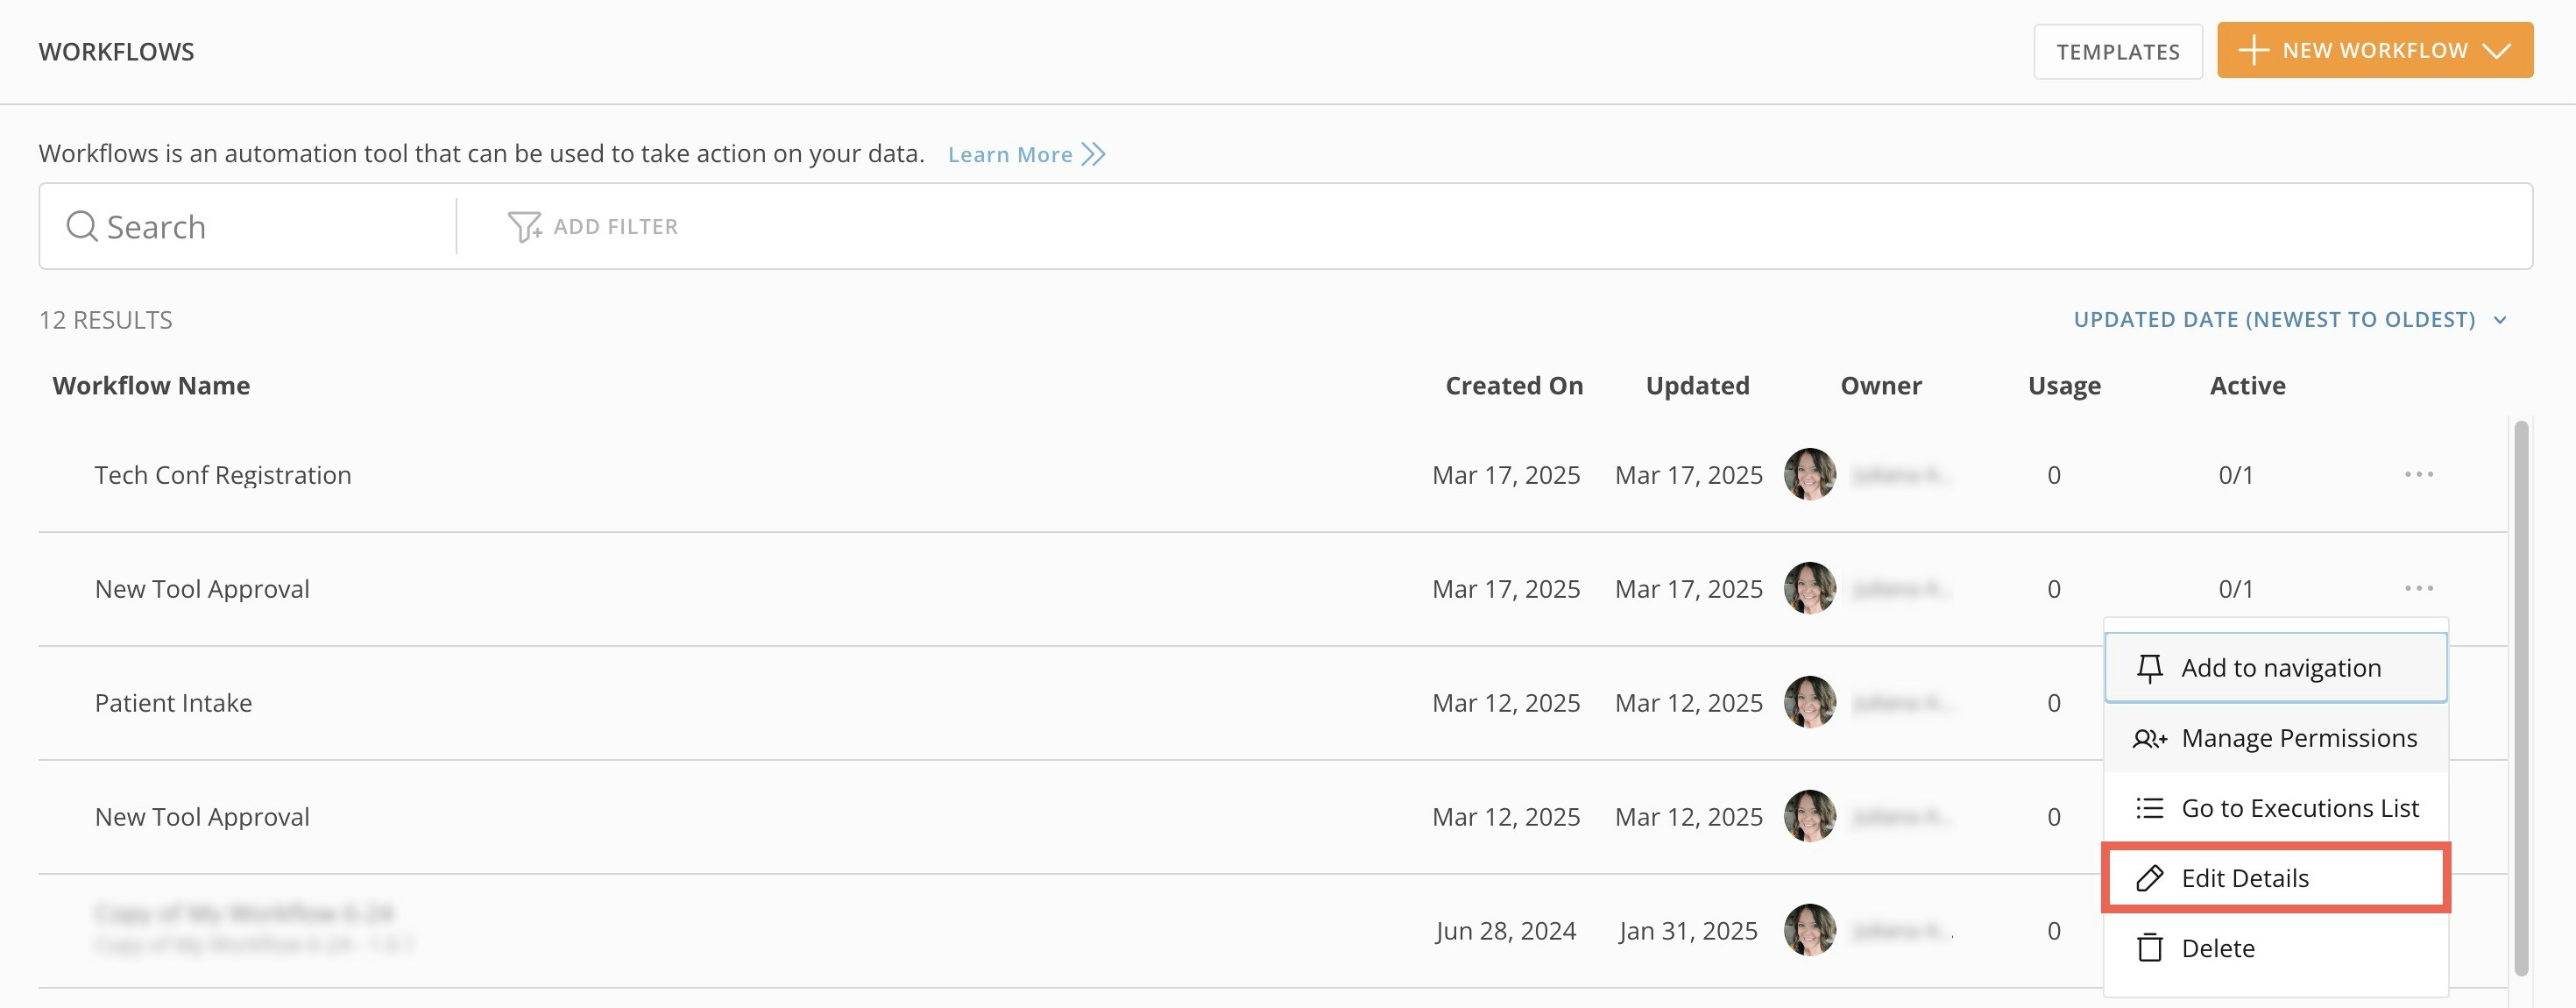
Task: Click the magnifier search icon
Action: click(81, 227)
